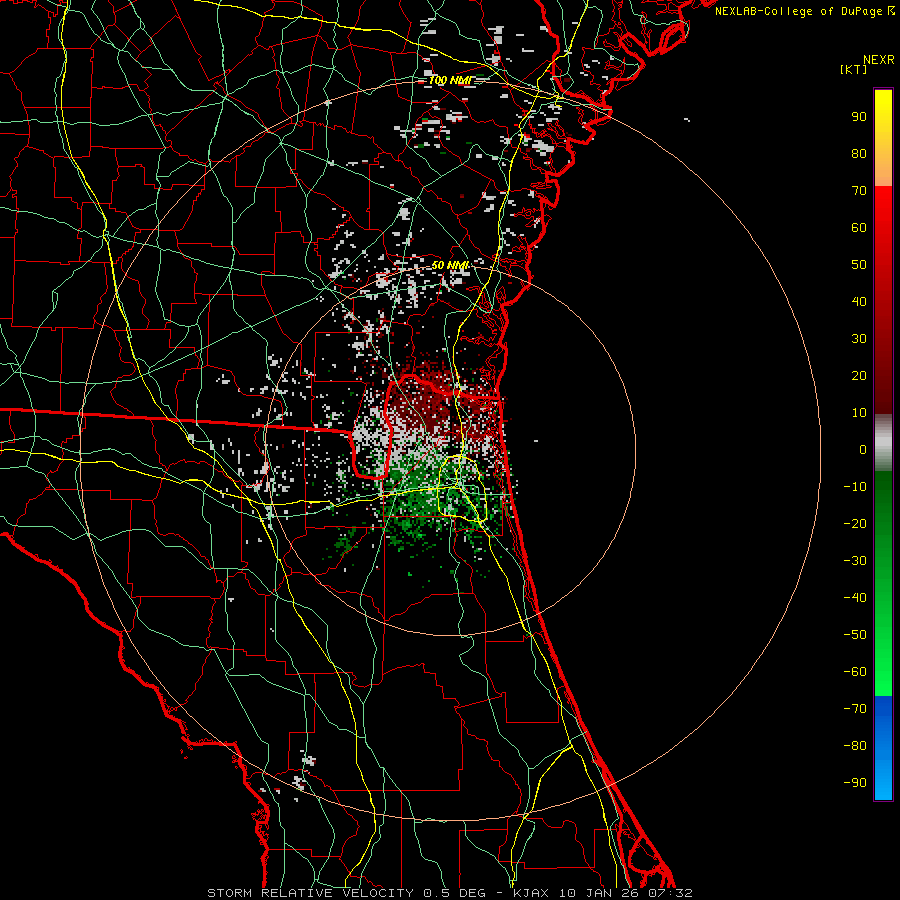Screen dimensions: 900x900
Task: Click the 10 value on the velocity scale
Action: [859, 413]
